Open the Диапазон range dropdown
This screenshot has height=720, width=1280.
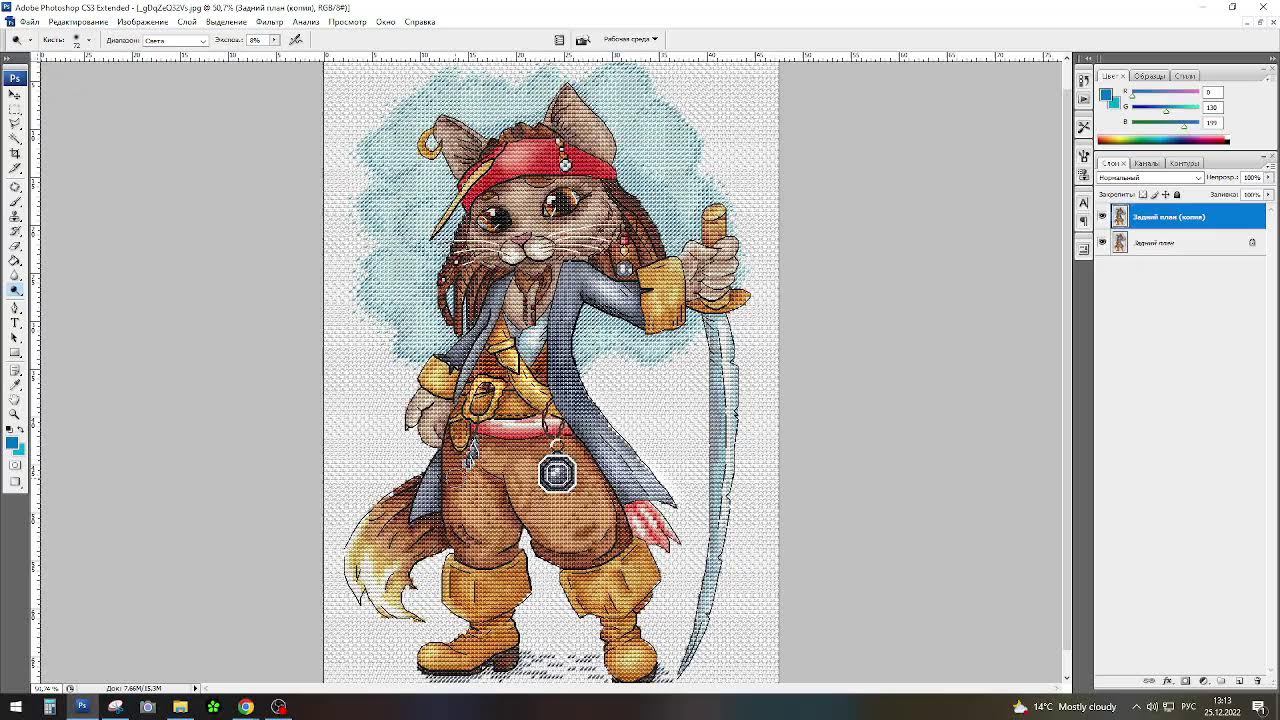[175, 41]
